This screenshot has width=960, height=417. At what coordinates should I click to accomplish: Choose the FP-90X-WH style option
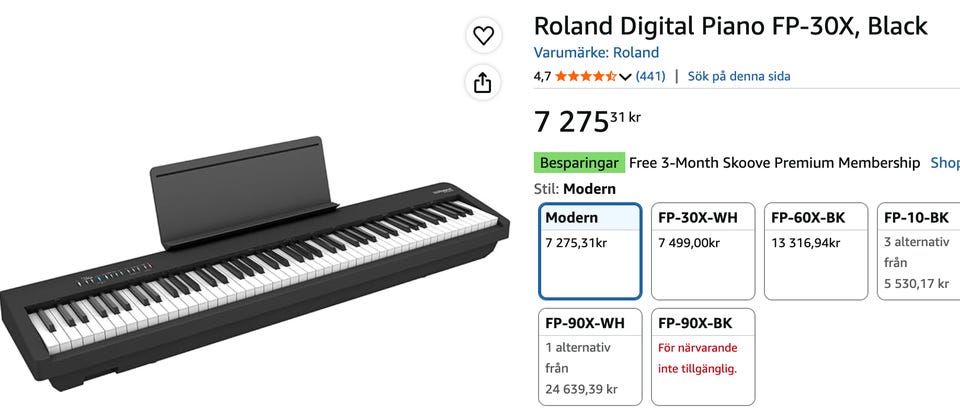tap(590, 357)
